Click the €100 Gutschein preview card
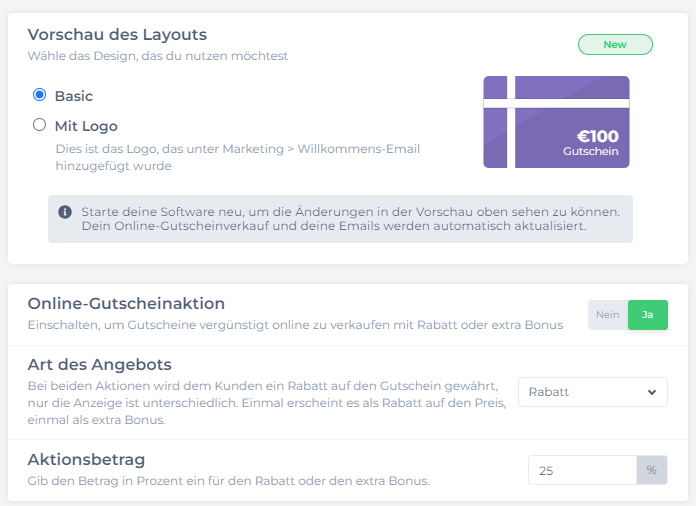Screen dimensions: 696x506 [556, 122]
